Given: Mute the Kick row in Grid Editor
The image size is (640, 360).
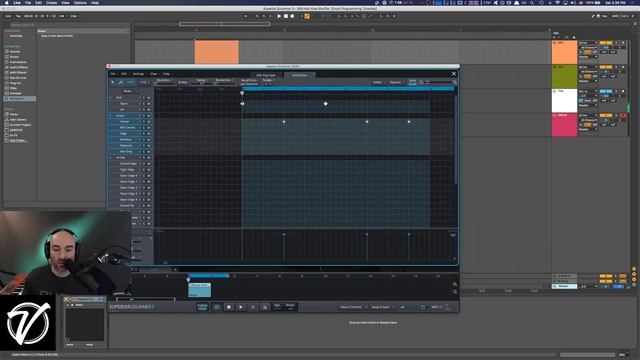Looking at the screenshot, I should coord(149,98).
